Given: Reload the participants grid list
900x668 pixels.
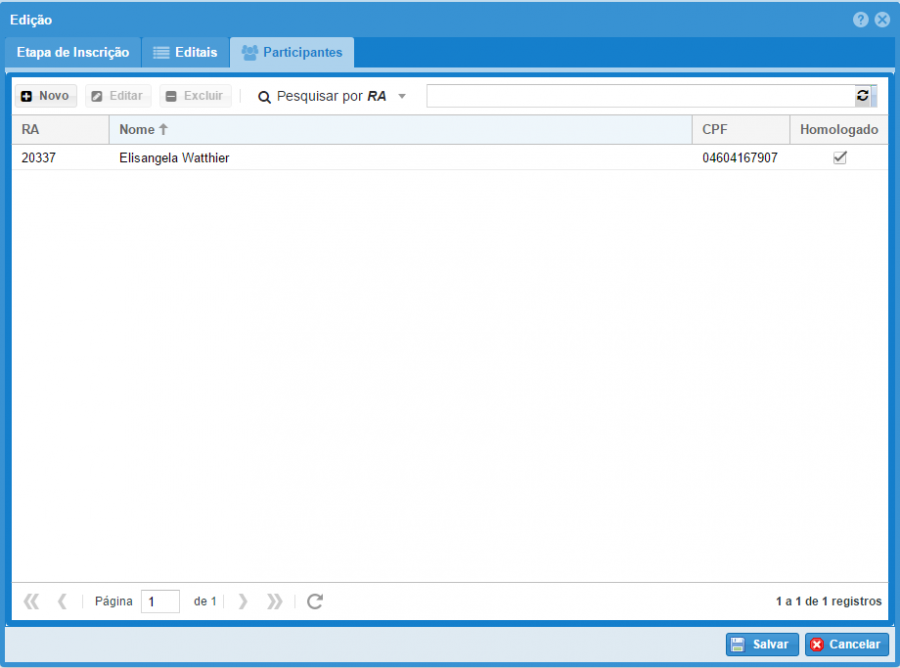Looking at the screenshot, I should tap(315, 601).
